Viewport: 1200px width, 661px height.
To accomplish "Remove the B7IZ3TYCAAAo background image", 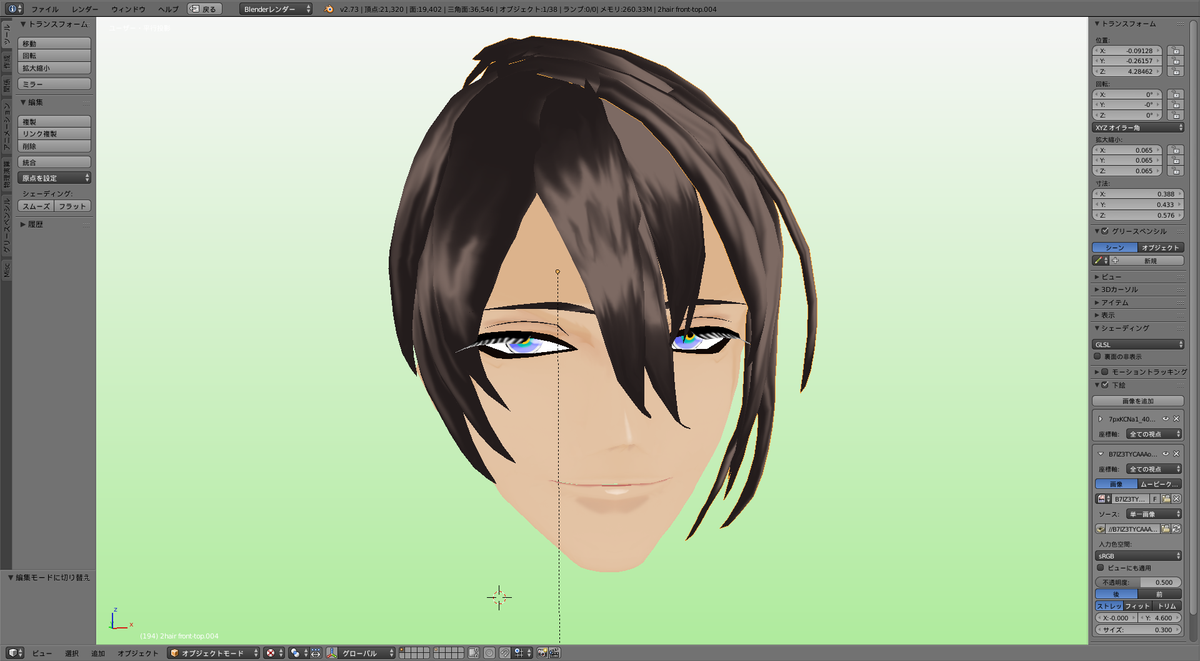I will [1176, 454].
